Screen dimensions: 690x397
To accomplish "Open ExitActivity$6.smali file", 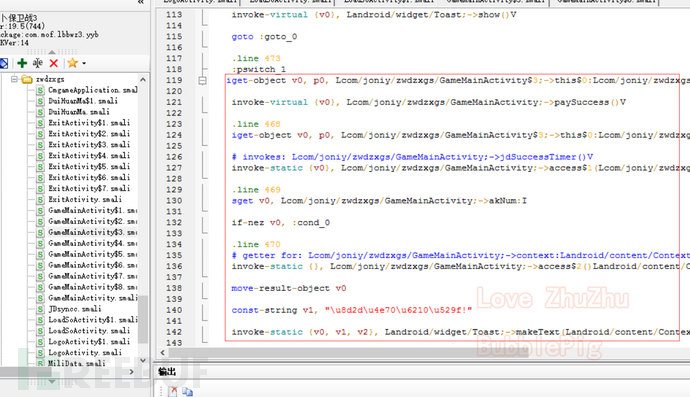I will (x=89, y=177).
